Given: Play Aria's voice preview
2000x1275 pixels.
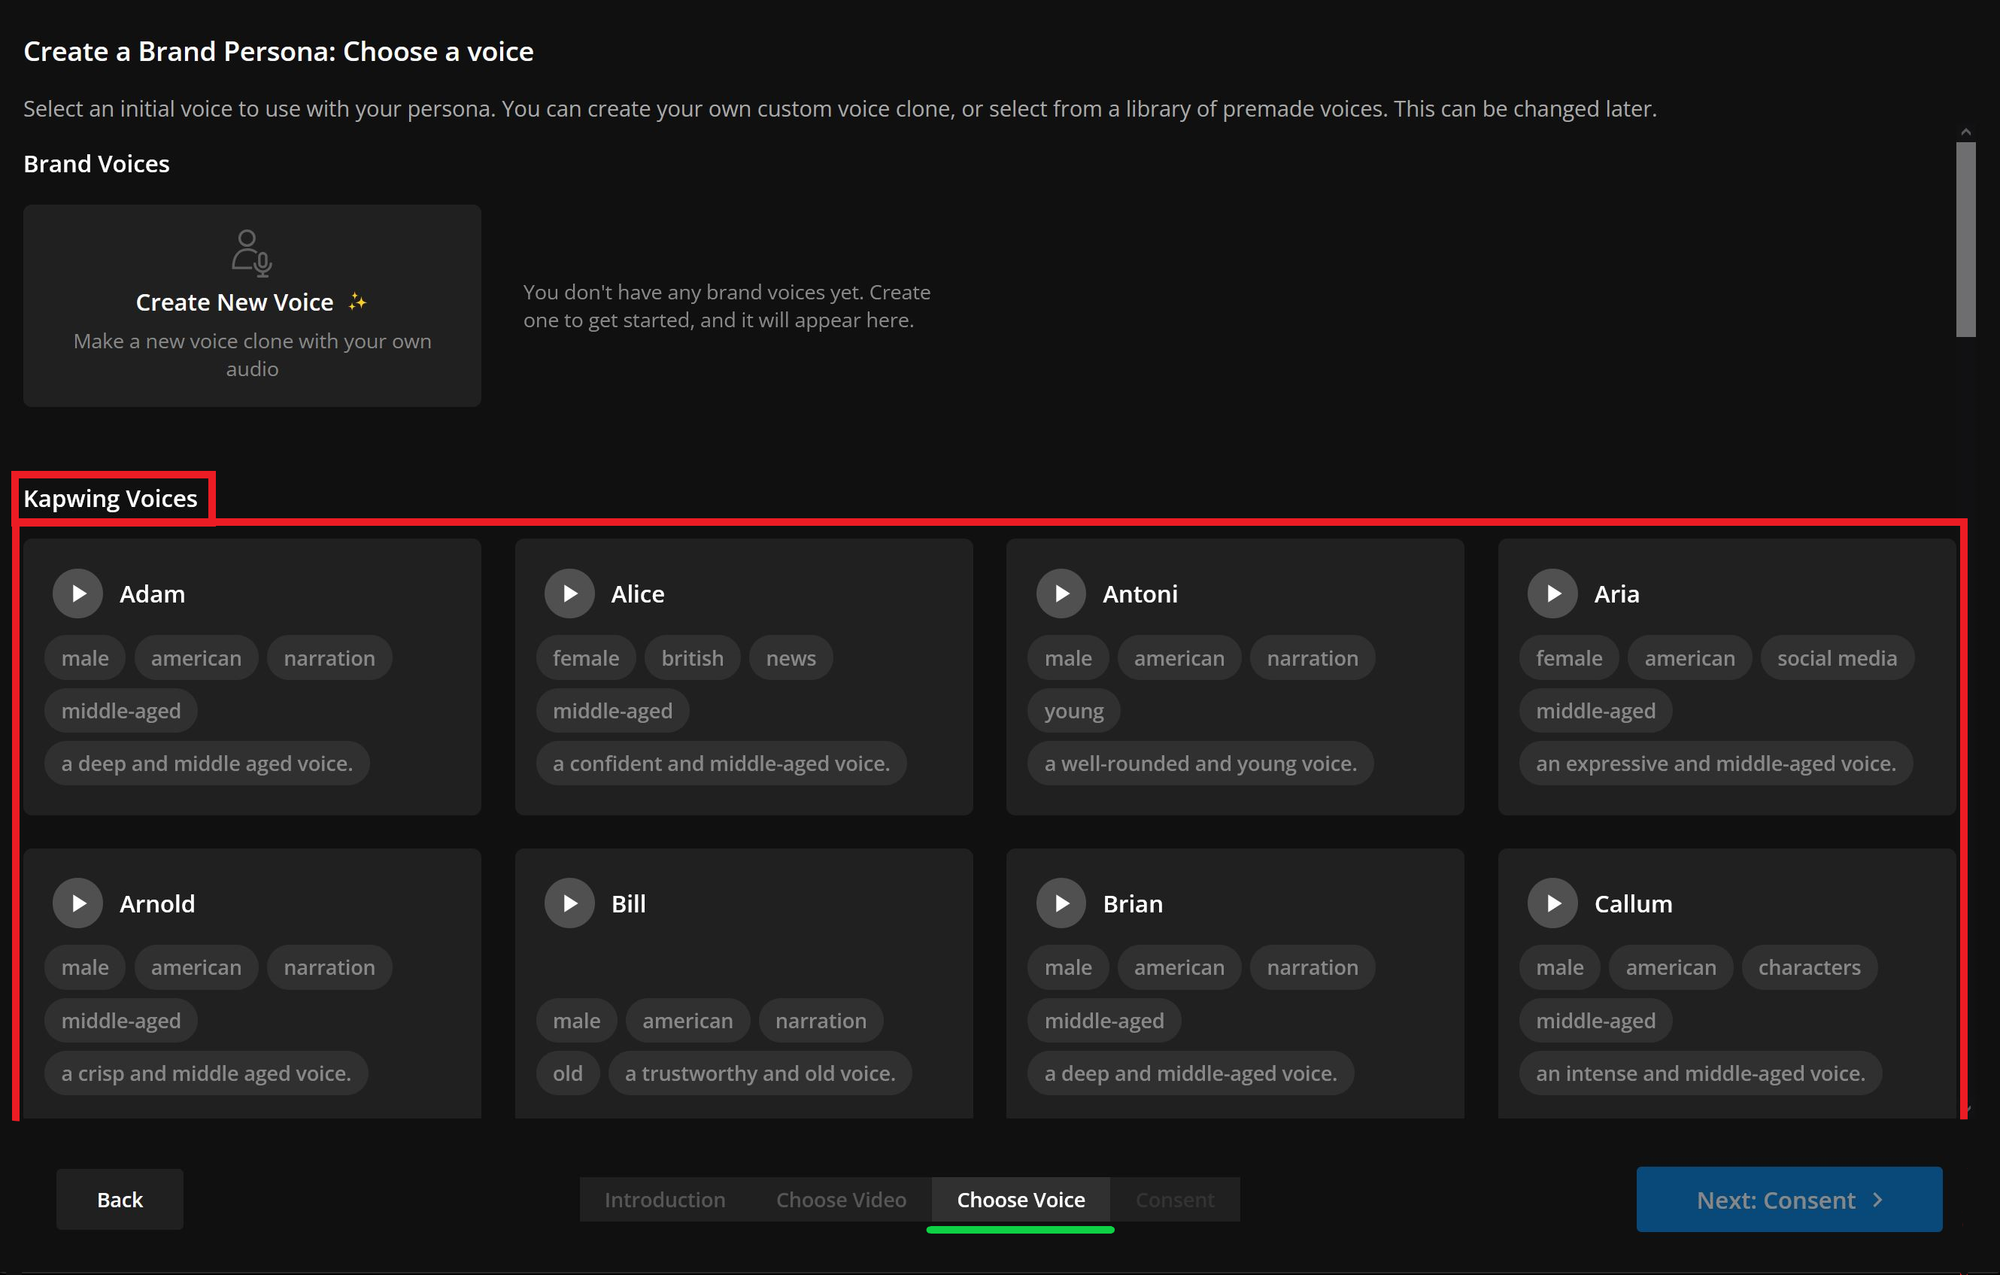Looking at the screenshot, I should tap(1552, 594).
